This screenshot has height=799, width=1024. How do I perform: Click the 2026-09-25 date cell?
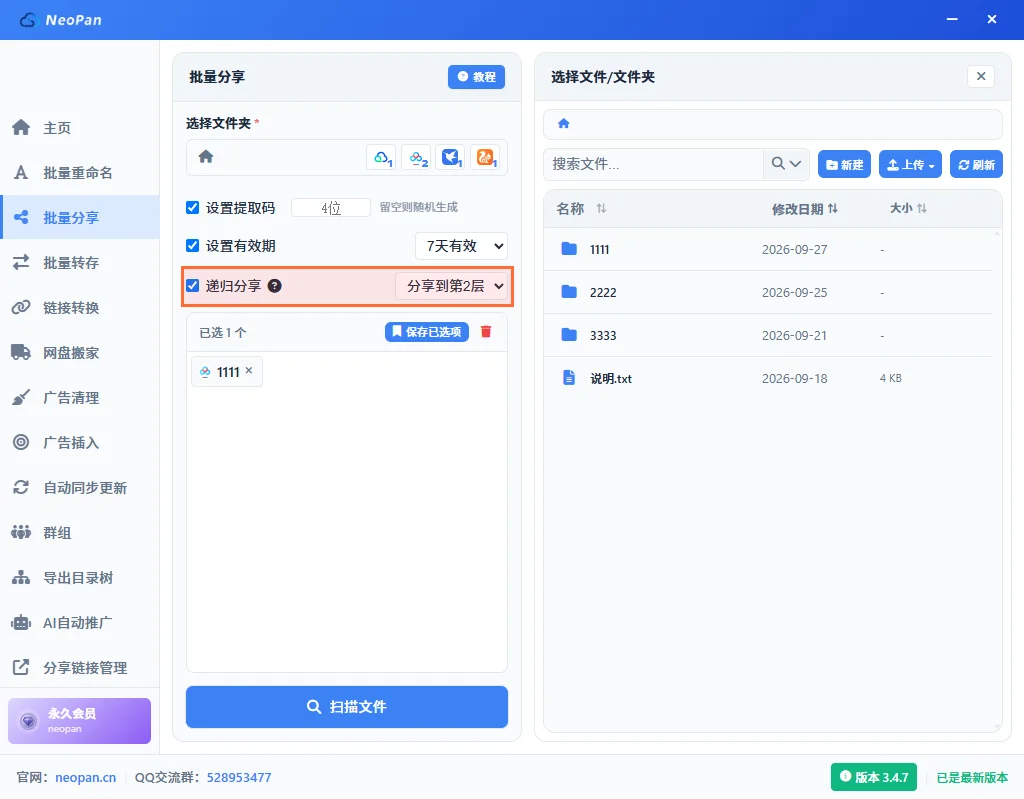pos(795,293)
